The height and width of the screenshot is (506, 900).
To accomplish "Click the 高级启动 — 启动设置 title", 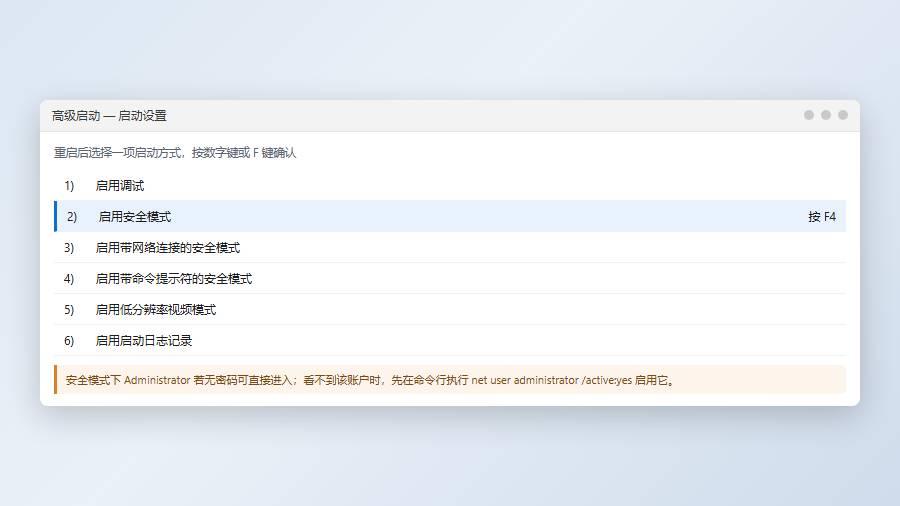I will (x=109, y=116).
